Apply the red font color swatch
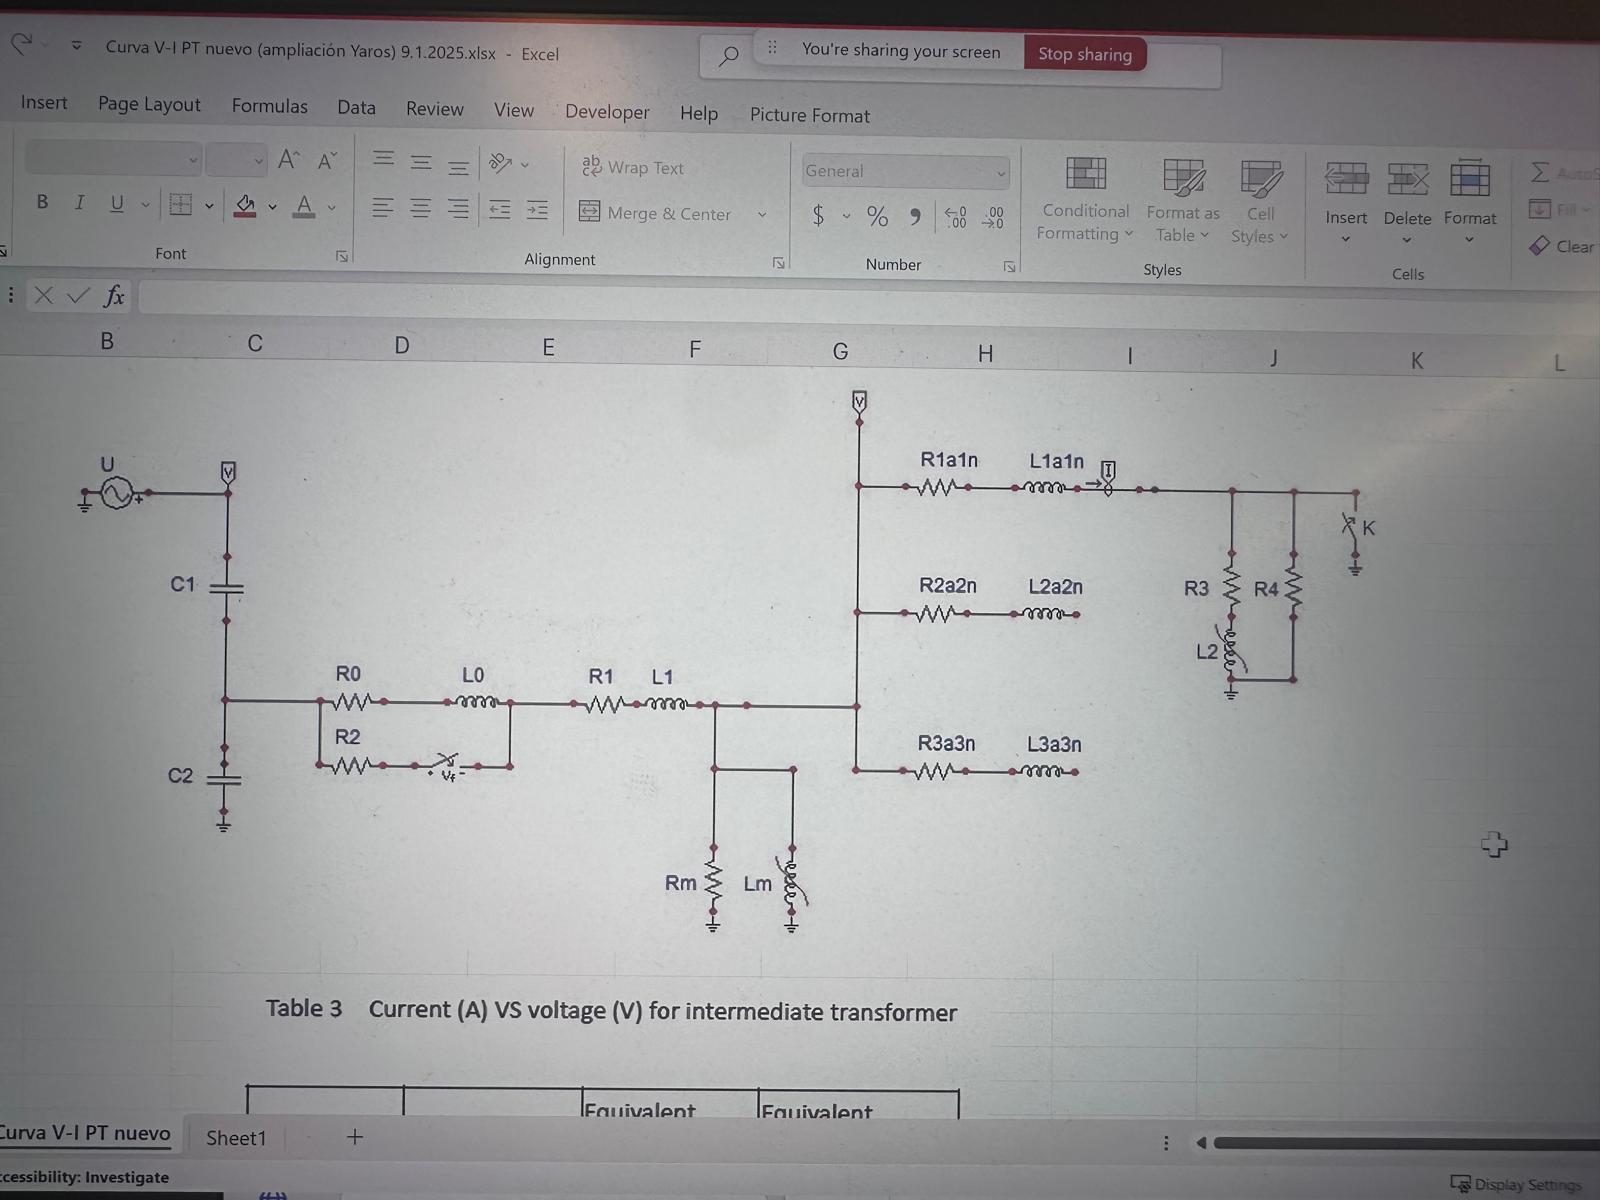Image resolution: width=1600 pixels, height=1200 pixels. (x=304, y=207)
